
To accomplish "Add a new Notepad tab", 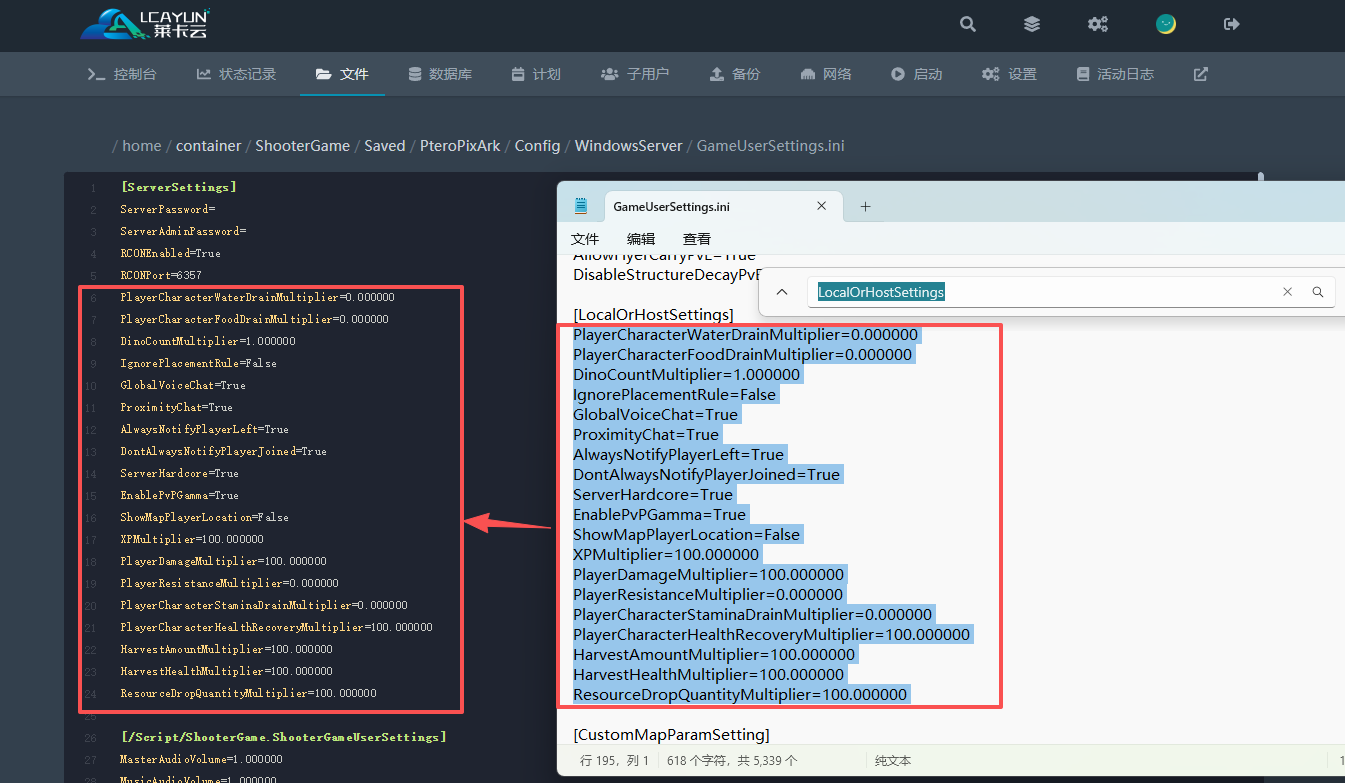I will [x=865, y=207].
